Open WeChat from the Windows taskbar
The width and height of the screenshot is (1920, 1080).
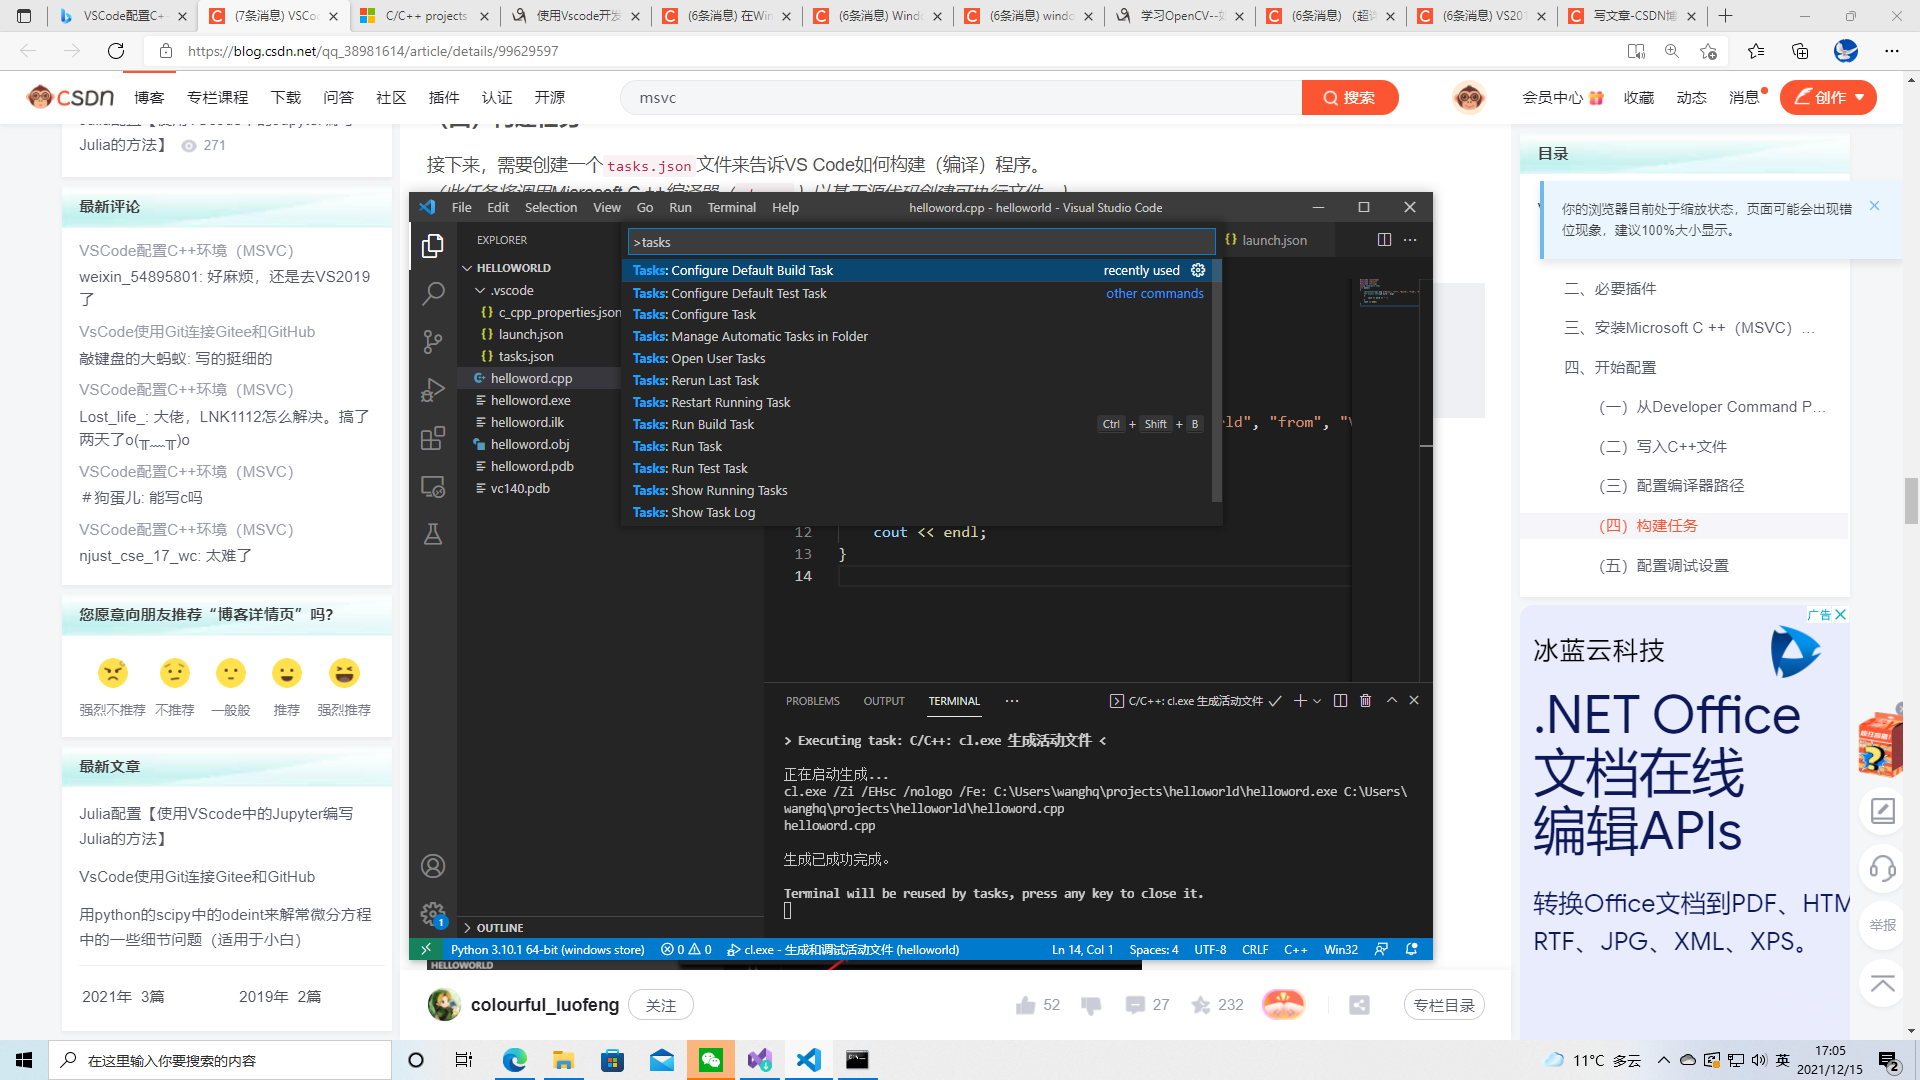[x=711, y=1060]
